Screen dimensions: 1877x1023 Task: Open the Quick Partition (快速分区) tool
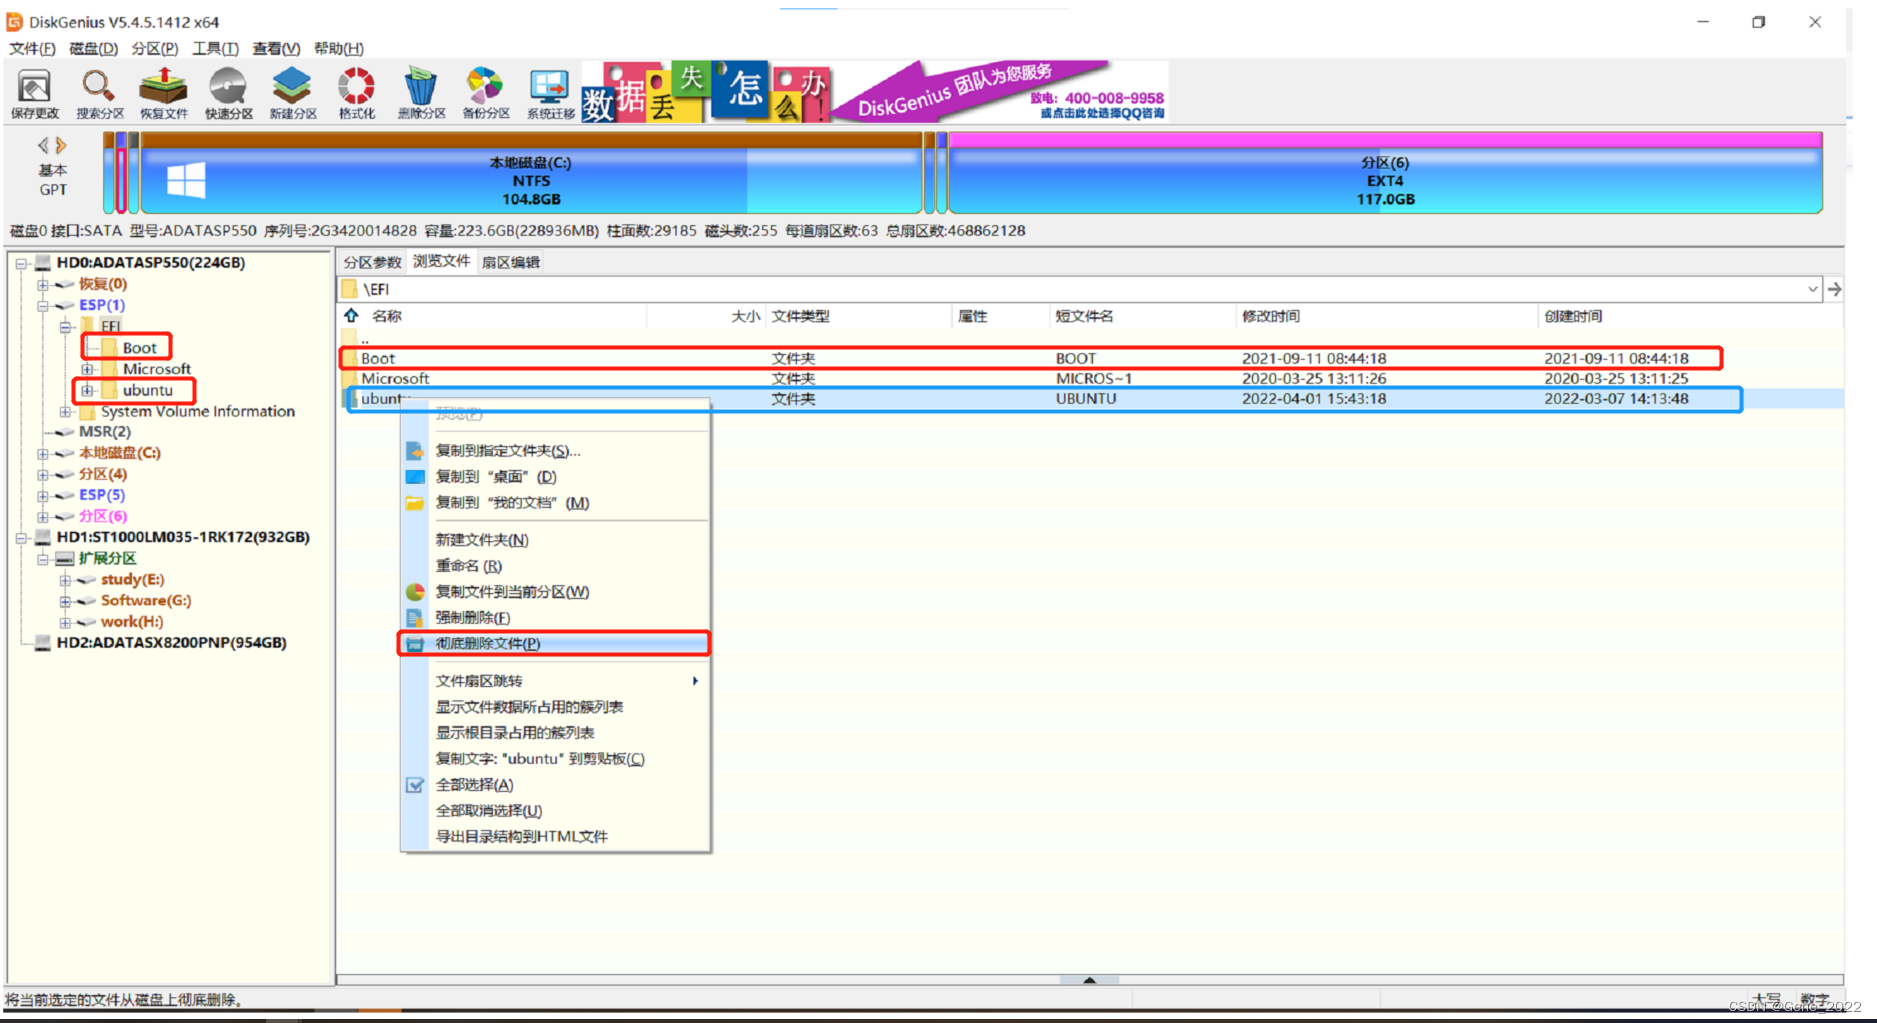(x=228, y=94)
